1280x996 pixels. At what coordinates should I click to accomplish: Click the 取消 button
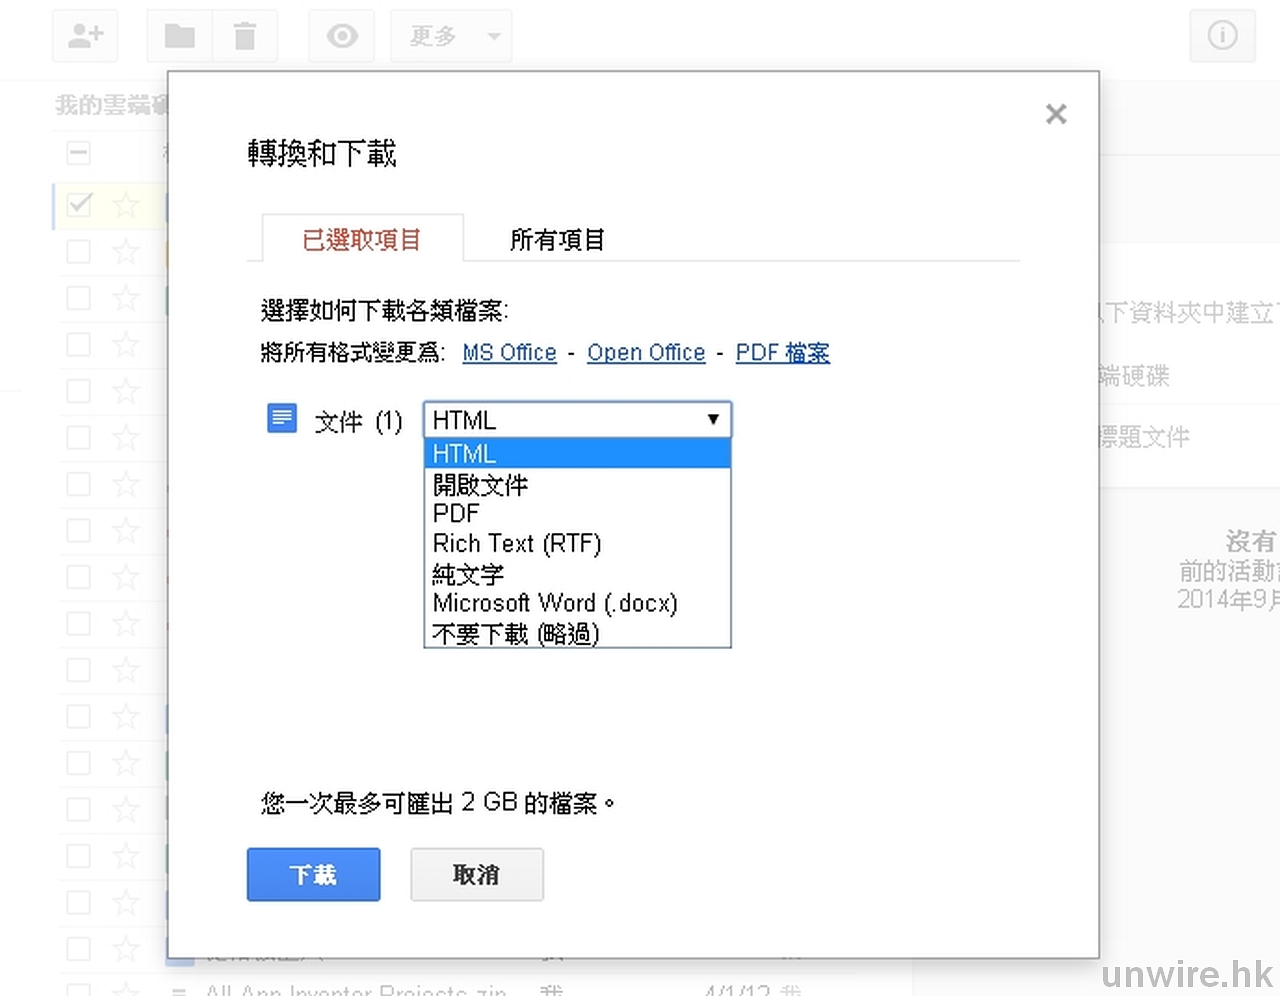pyautogui.click(x=477, y=875)
